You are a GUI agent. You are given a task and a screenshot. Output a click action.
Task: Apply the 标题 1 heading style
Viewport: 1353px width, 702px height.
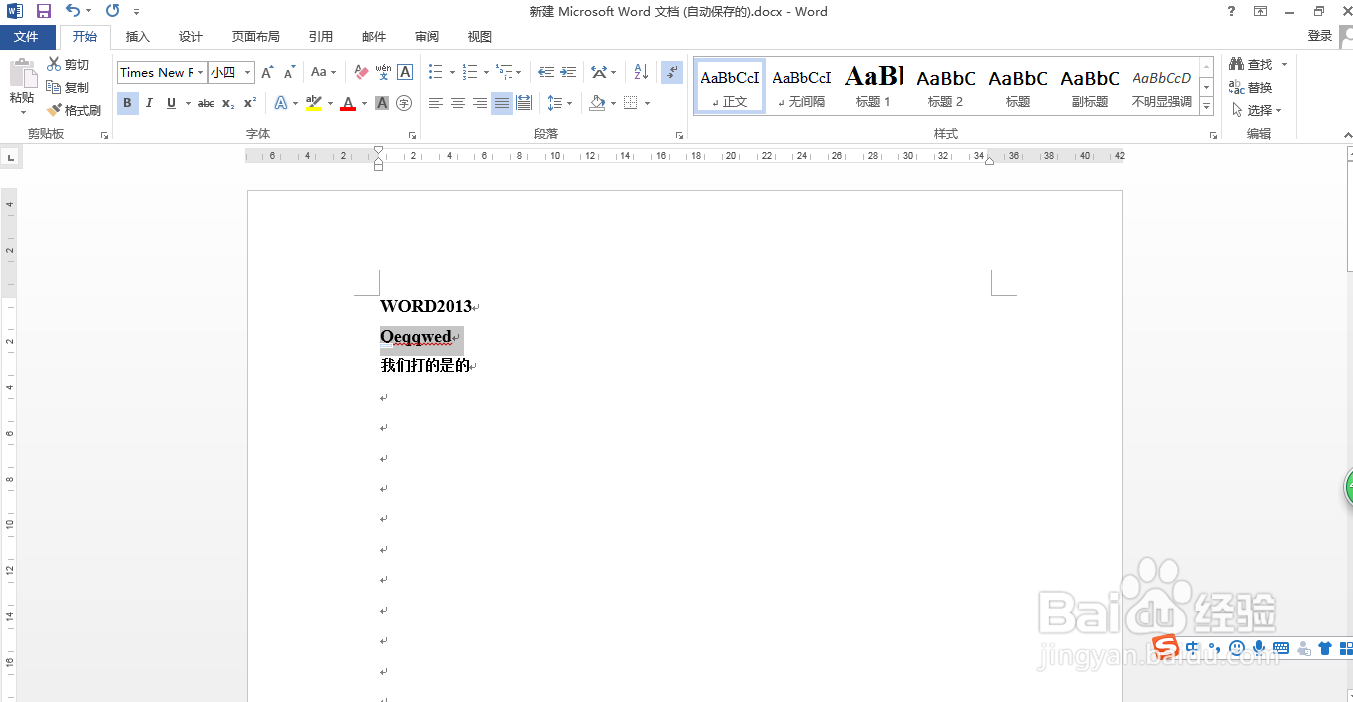873,86
